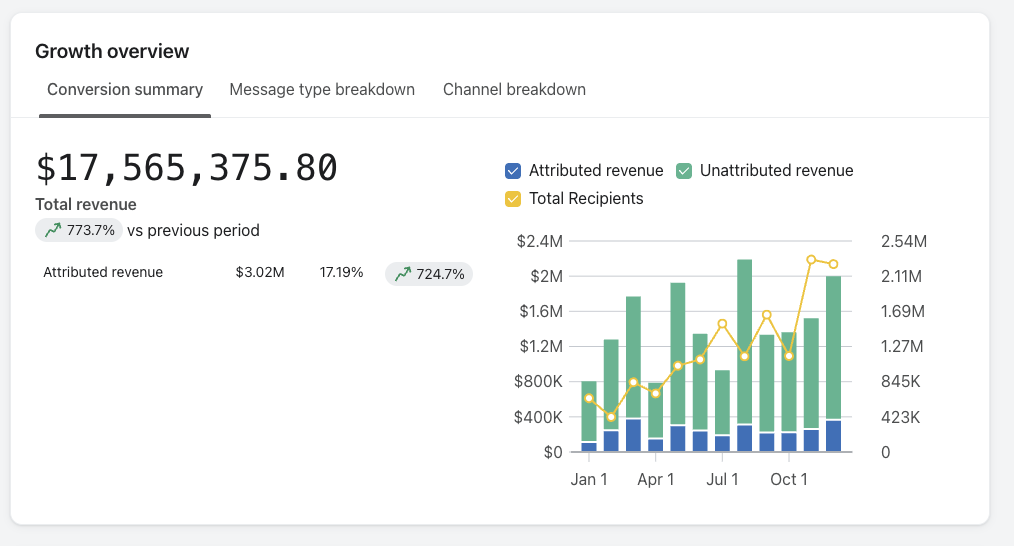
Task: Click the vs previous period text
Action: pyautogui.click(x=193, y=230)
